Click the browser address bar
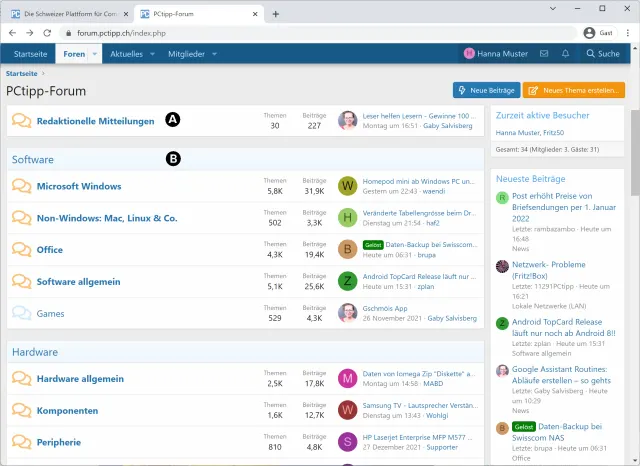The image size is (640, 466). coord(300,33)
